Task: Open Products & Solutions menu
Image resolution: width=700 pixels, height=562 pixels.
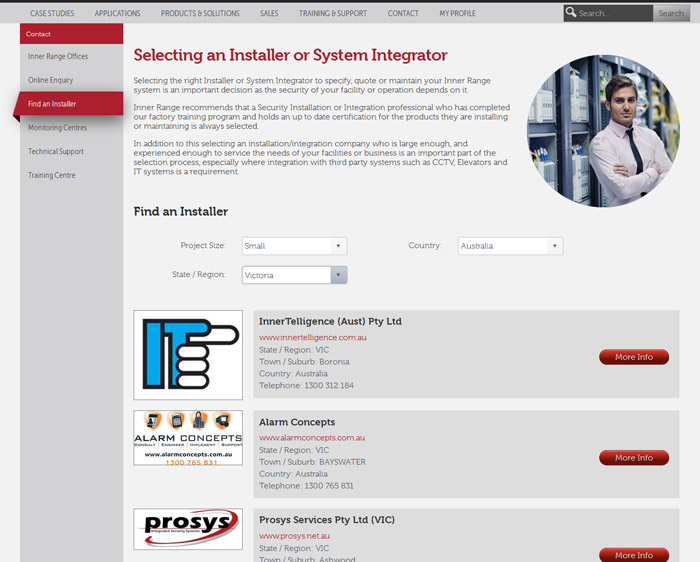Action: (x=200, y=13)
